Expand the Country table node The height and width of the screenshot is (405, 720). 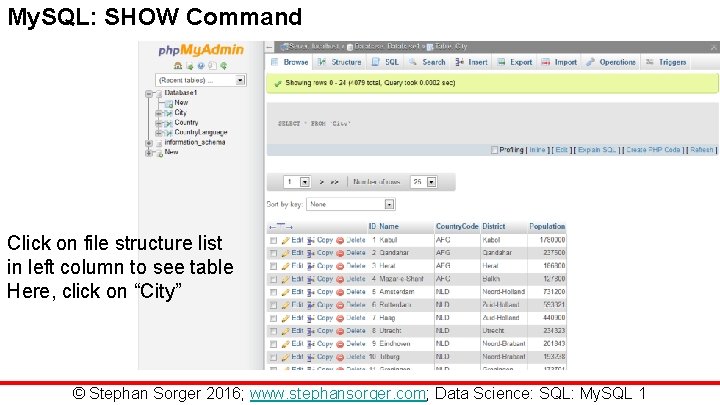[158, 123]
